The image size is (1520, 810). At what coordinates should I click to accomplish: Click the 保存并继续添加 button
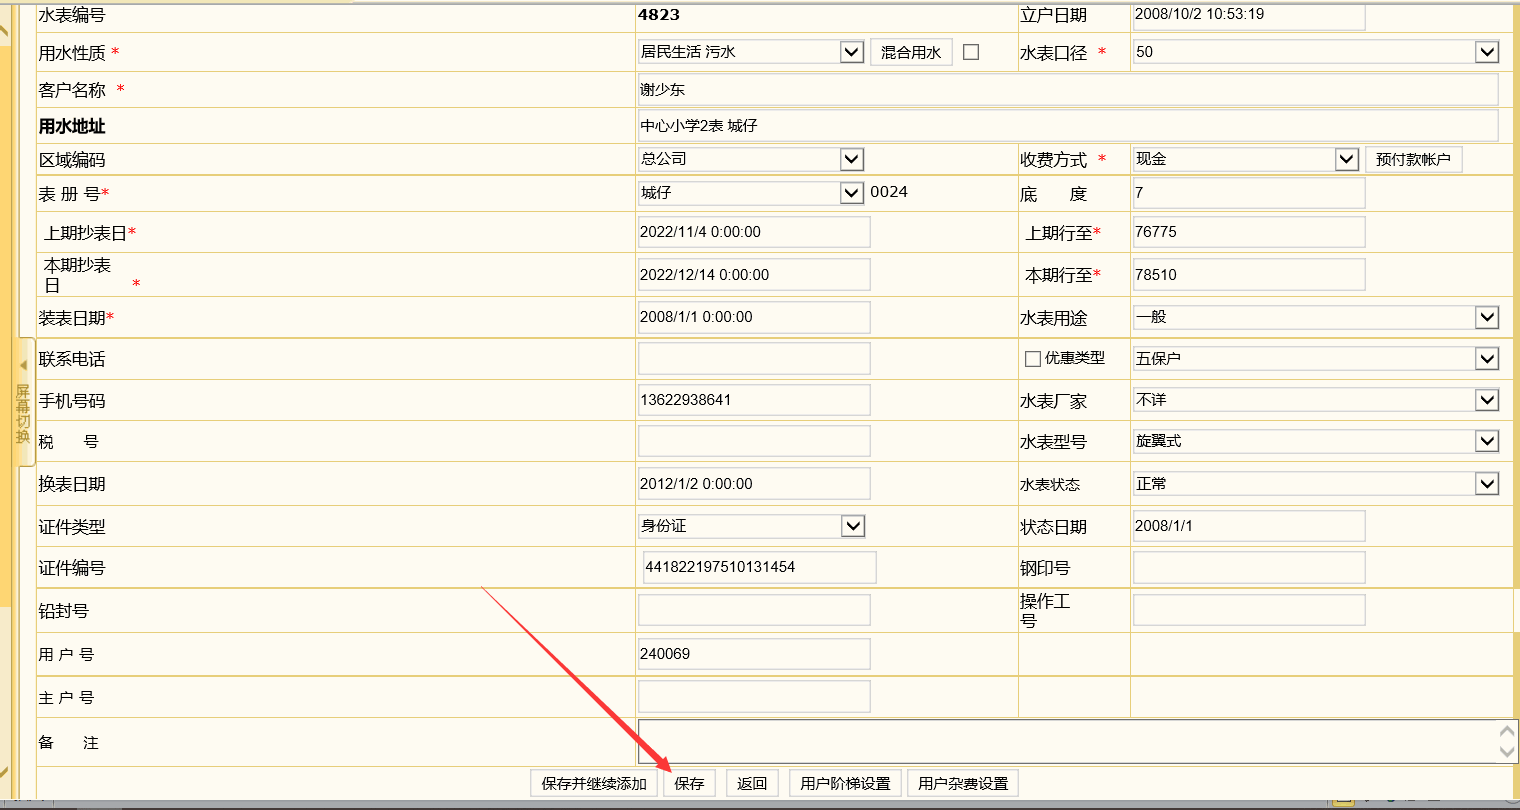tap(594, 783)
